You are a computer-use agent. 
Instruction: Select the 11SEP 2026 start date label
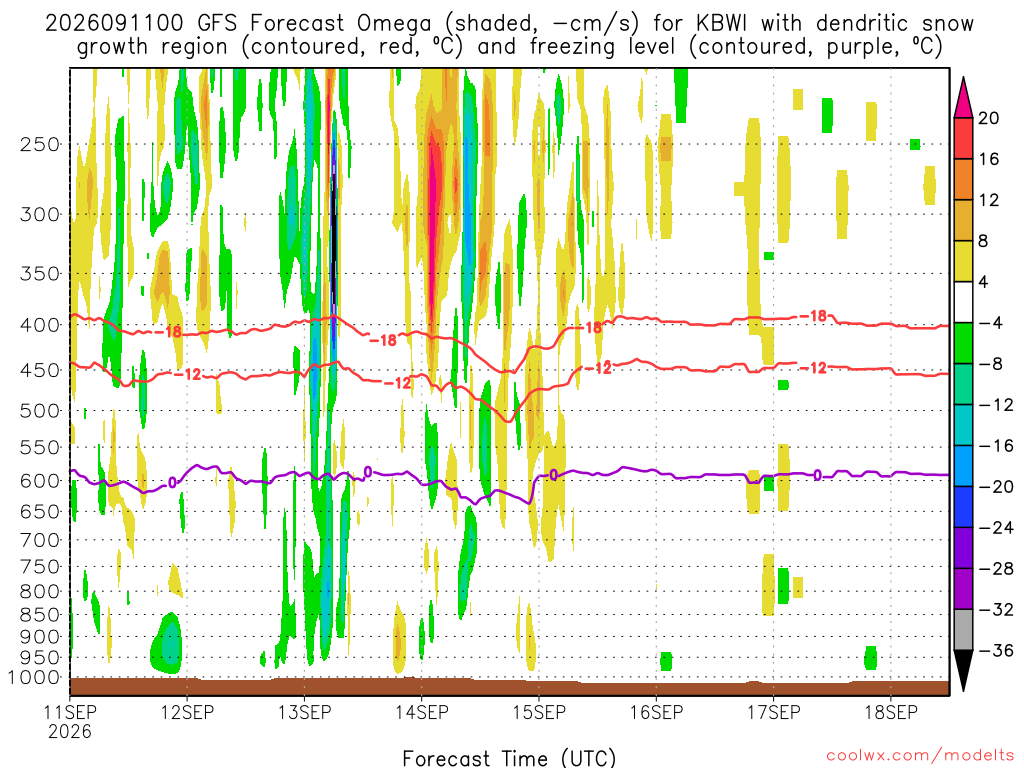tap(70, 721)
